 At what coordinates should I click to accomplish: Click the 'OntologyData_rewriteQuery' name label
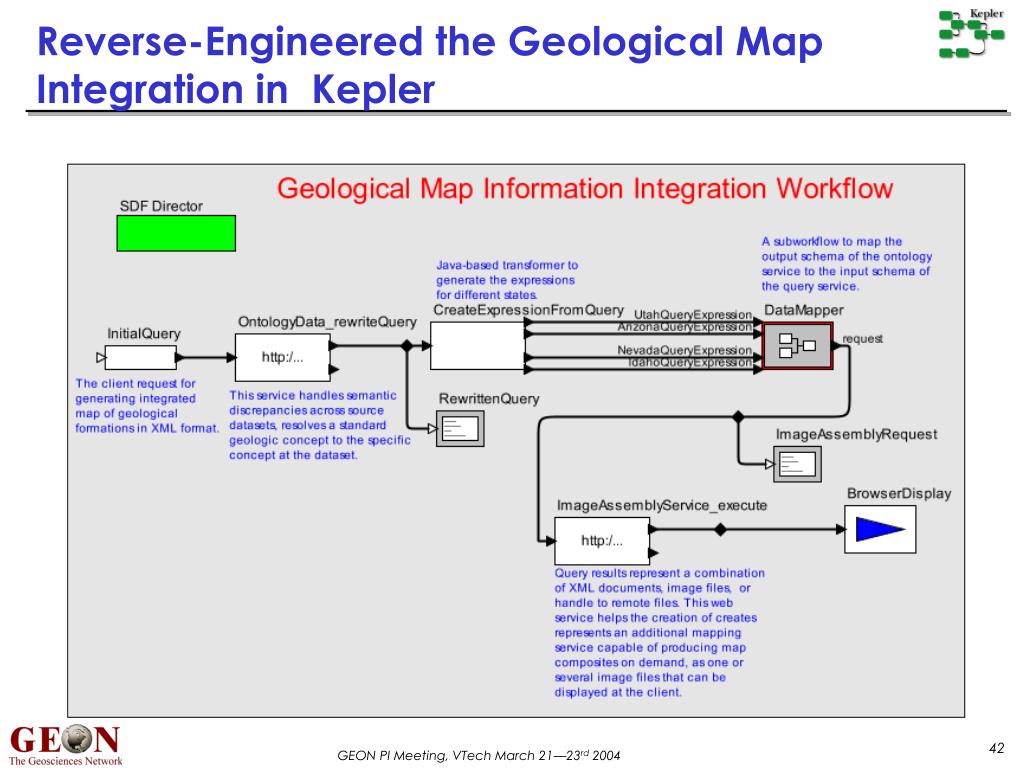point(327,322)
